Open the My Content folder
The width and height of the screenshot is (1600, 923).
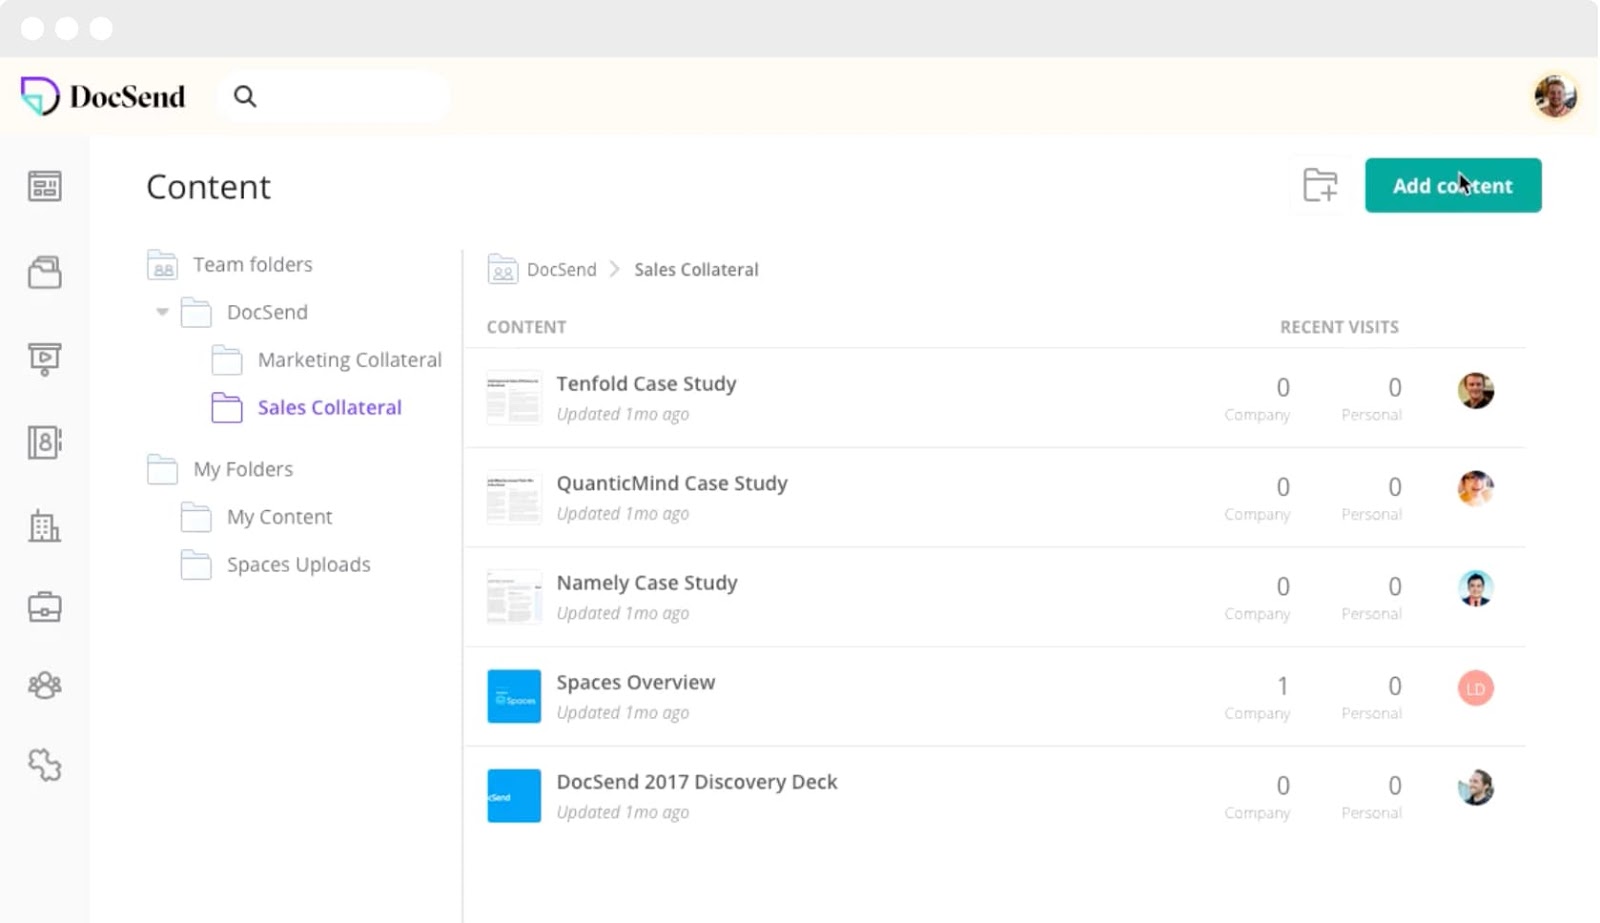[x=279, y=517]
